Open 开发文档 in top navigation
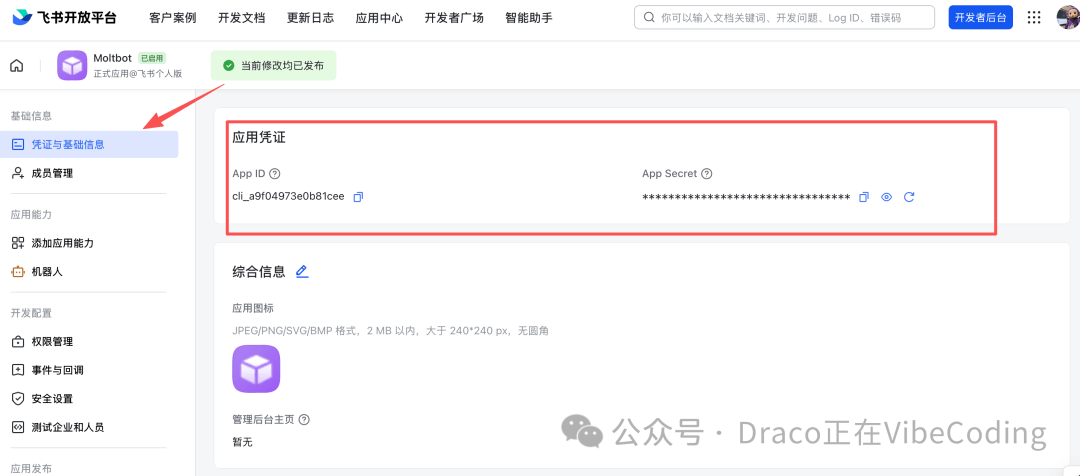The image size is (1080, 476). pos(241,18)
